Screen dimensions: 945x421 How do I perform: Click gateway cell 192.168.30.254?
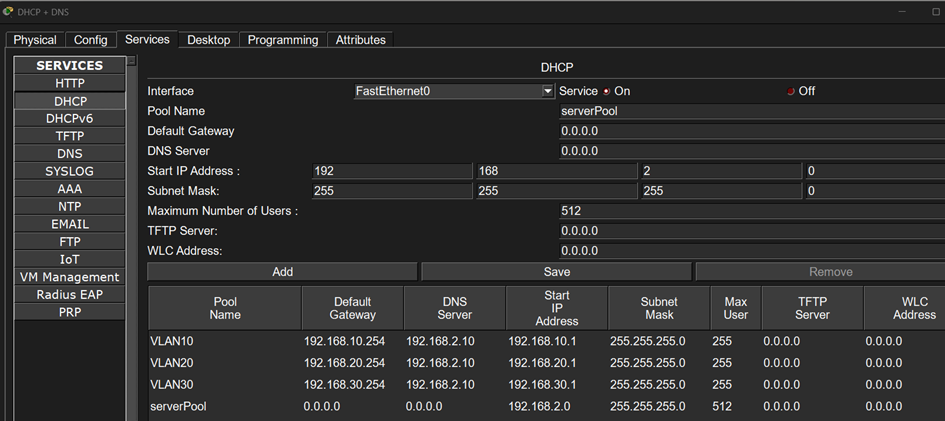click(x=344, y=385)
